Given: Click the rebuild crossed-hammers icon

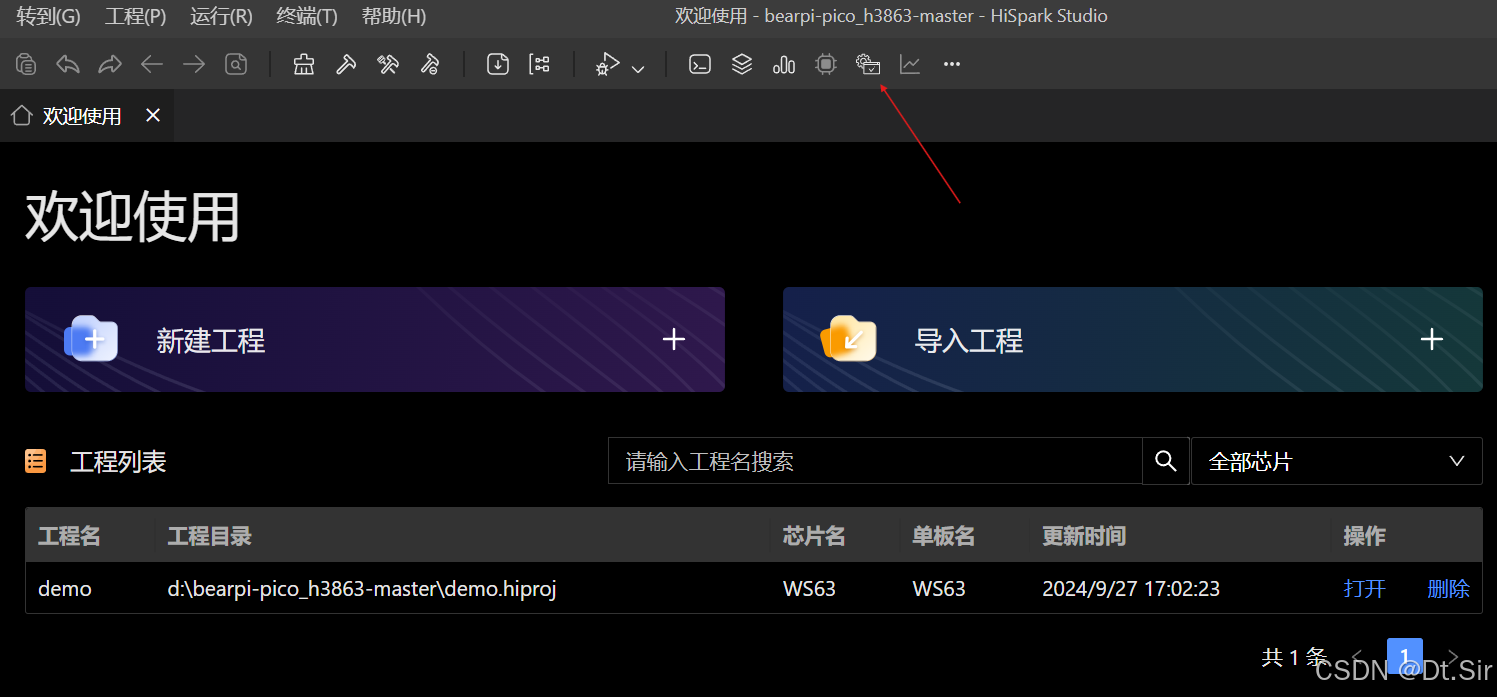Looking at the screenshot, I should pos(388,65).
